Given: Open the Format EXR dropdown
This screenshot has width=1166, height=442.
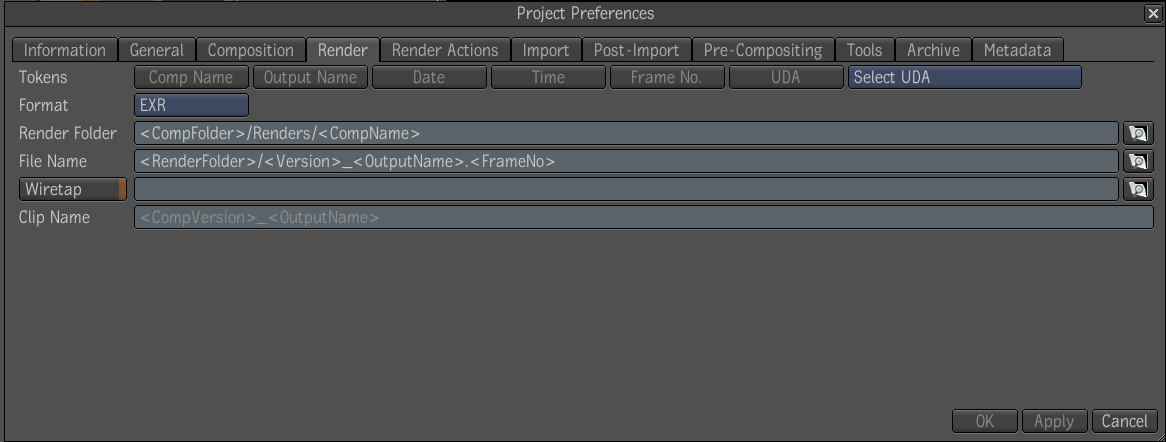Looking at the screenshot, I should pos(191,105).
